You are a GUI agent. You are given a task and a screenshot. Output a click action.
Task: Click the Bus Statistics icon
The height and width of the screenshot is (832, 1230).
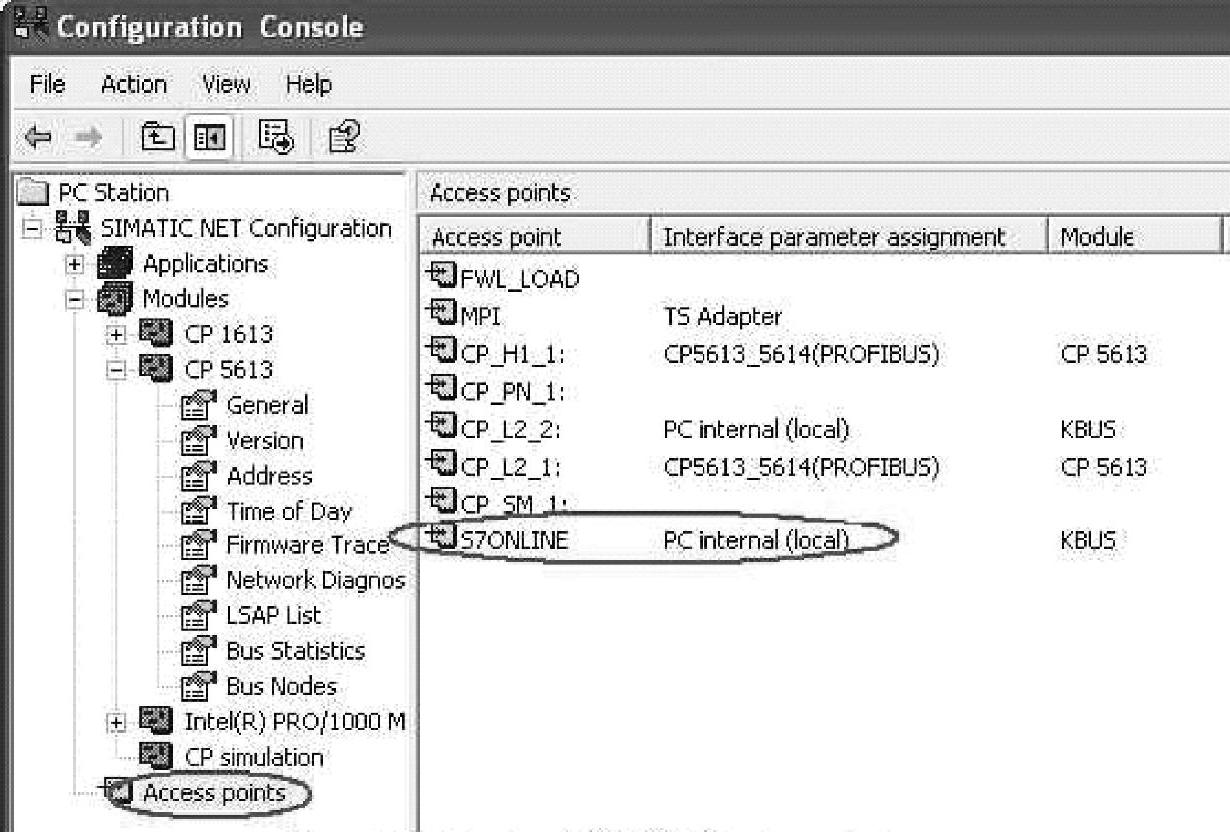point(199,652)
